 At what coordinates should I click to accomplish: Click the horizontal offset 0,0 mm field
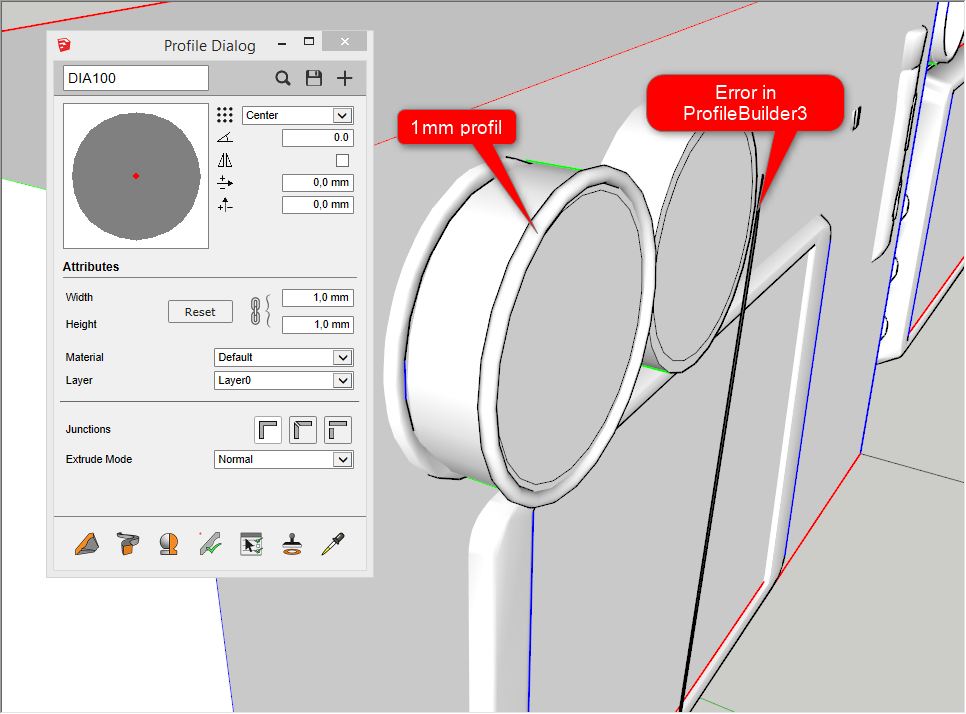click(x=318, y=182)
